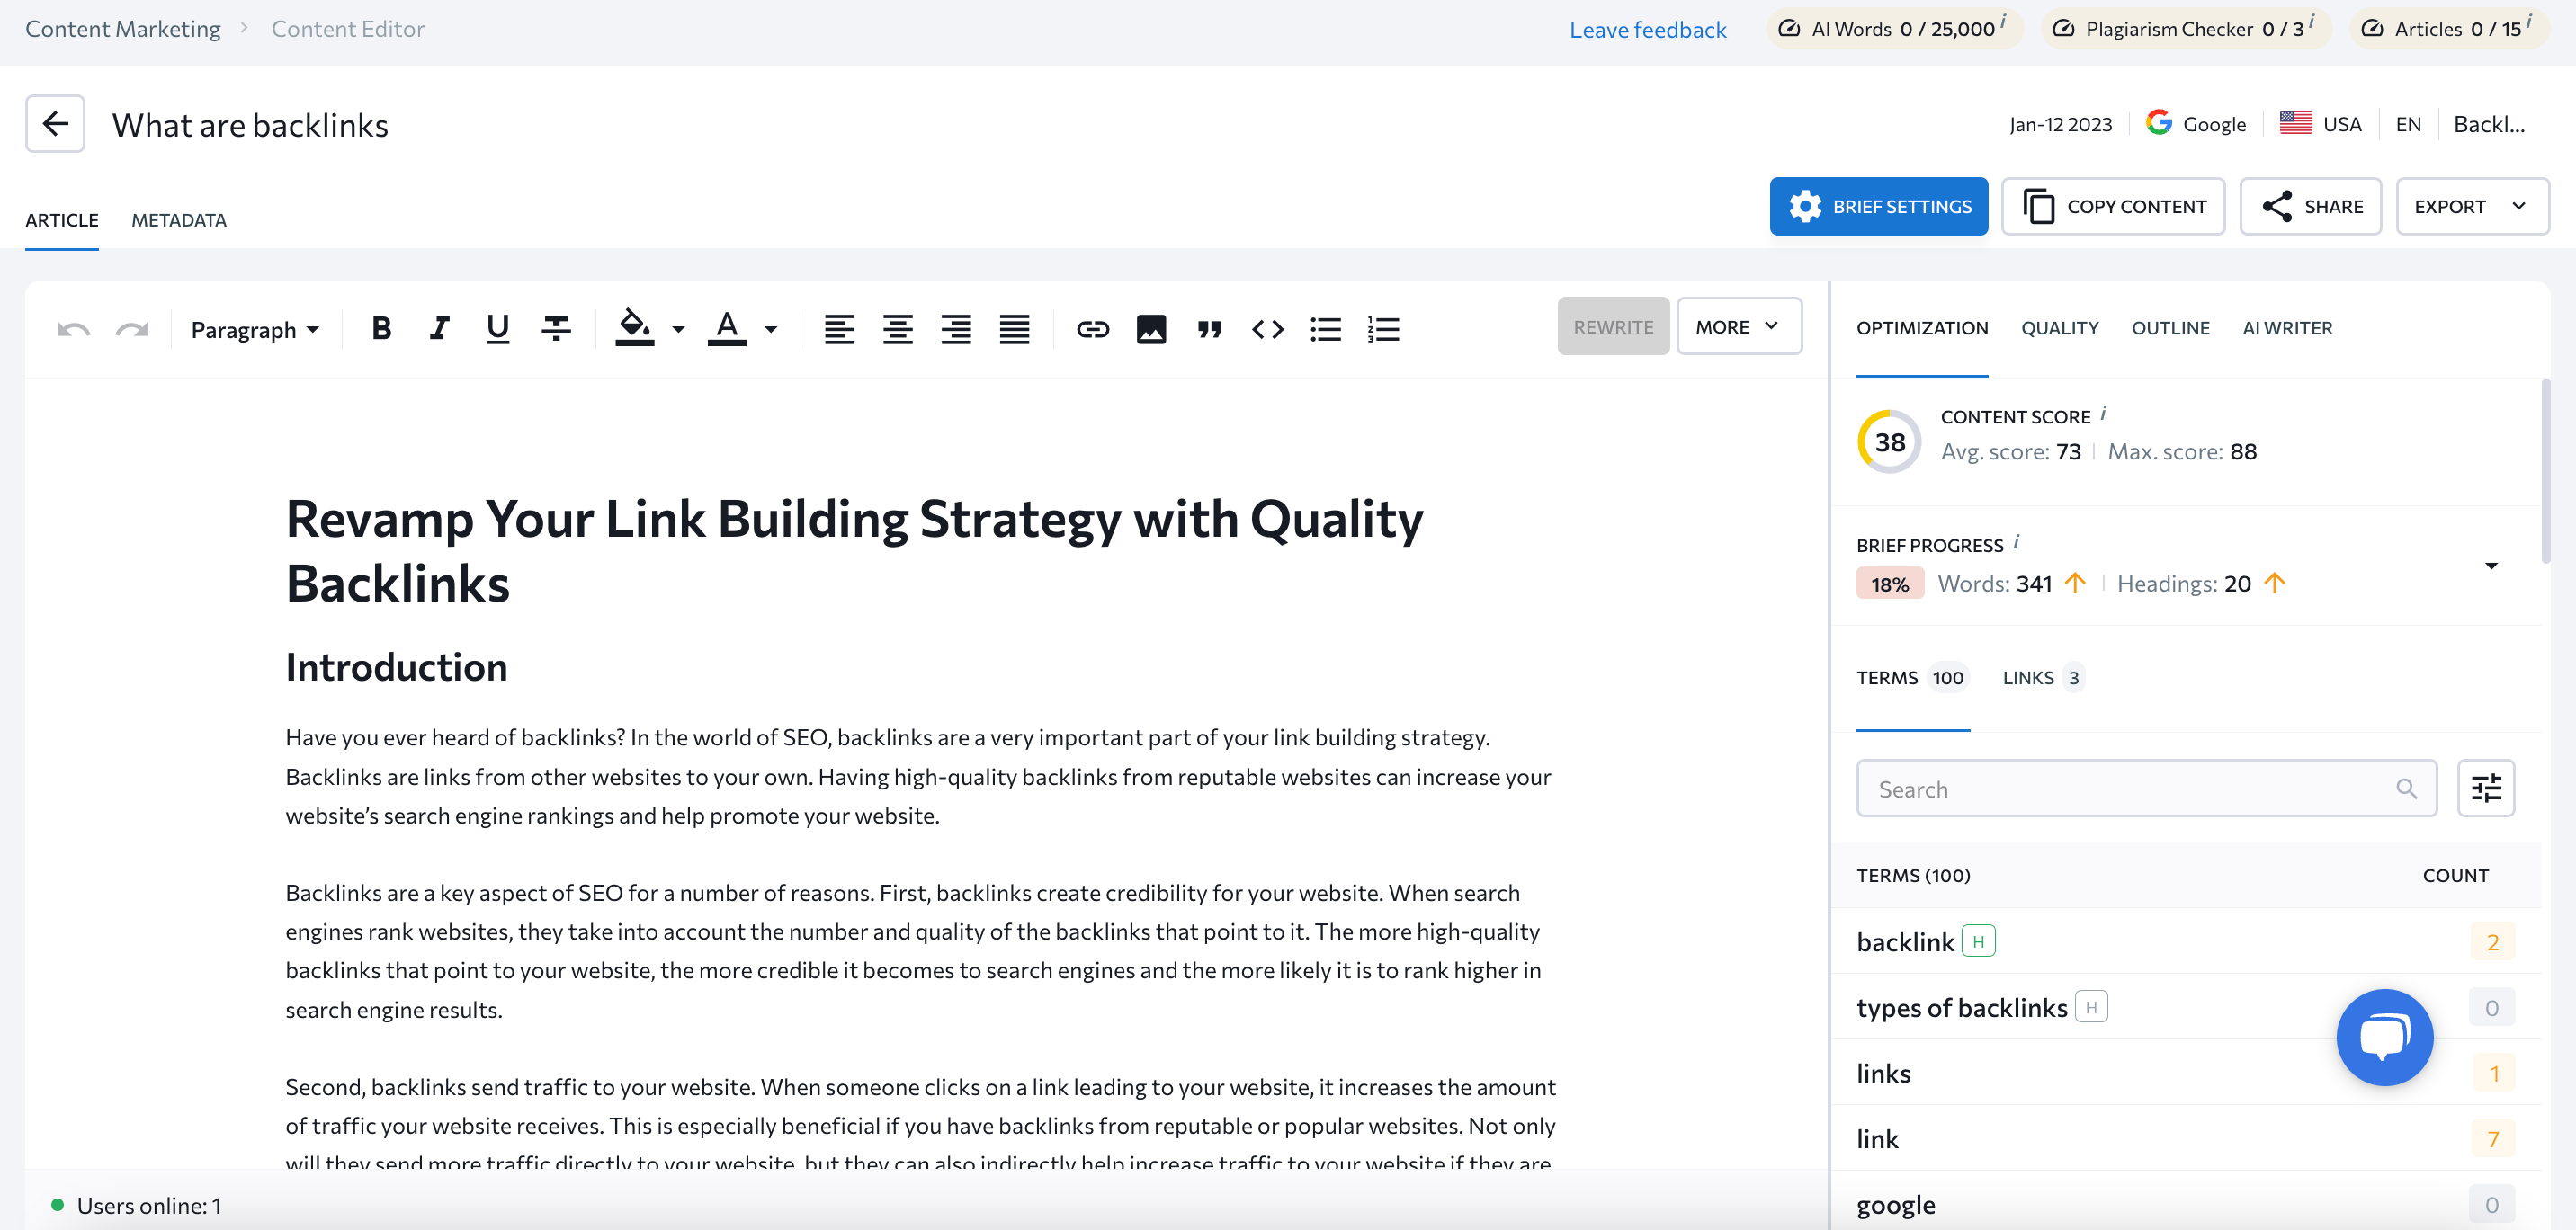Insert an image using the image icon
2576x1230 pixels.
1151,328
